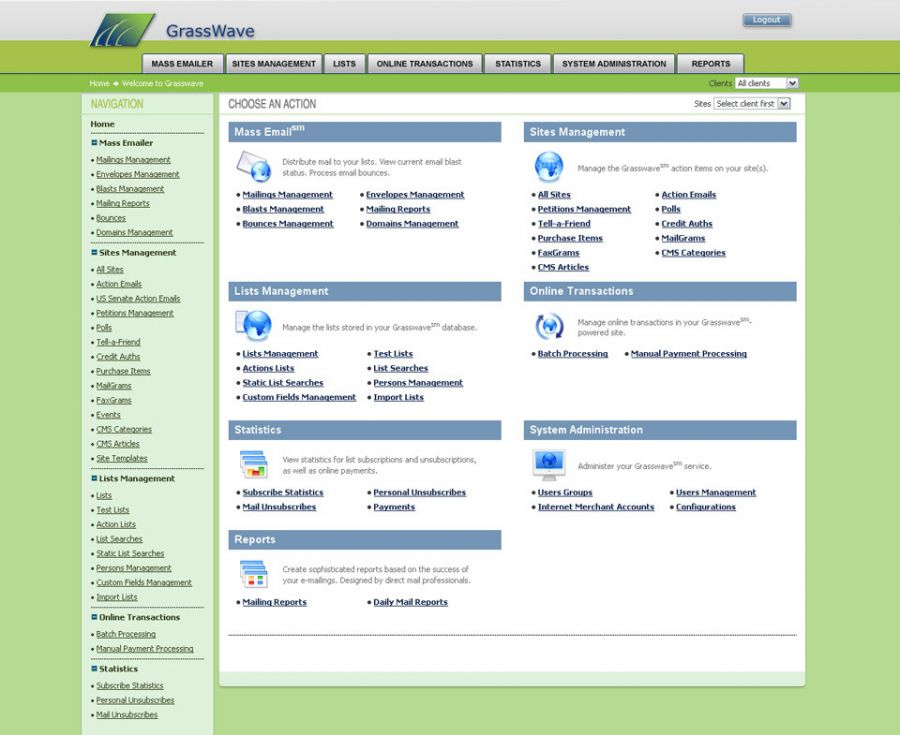Screen dimensions: 900x735
Task: Open US Senate Action Emails in sidebar
Action: [138, 298]
